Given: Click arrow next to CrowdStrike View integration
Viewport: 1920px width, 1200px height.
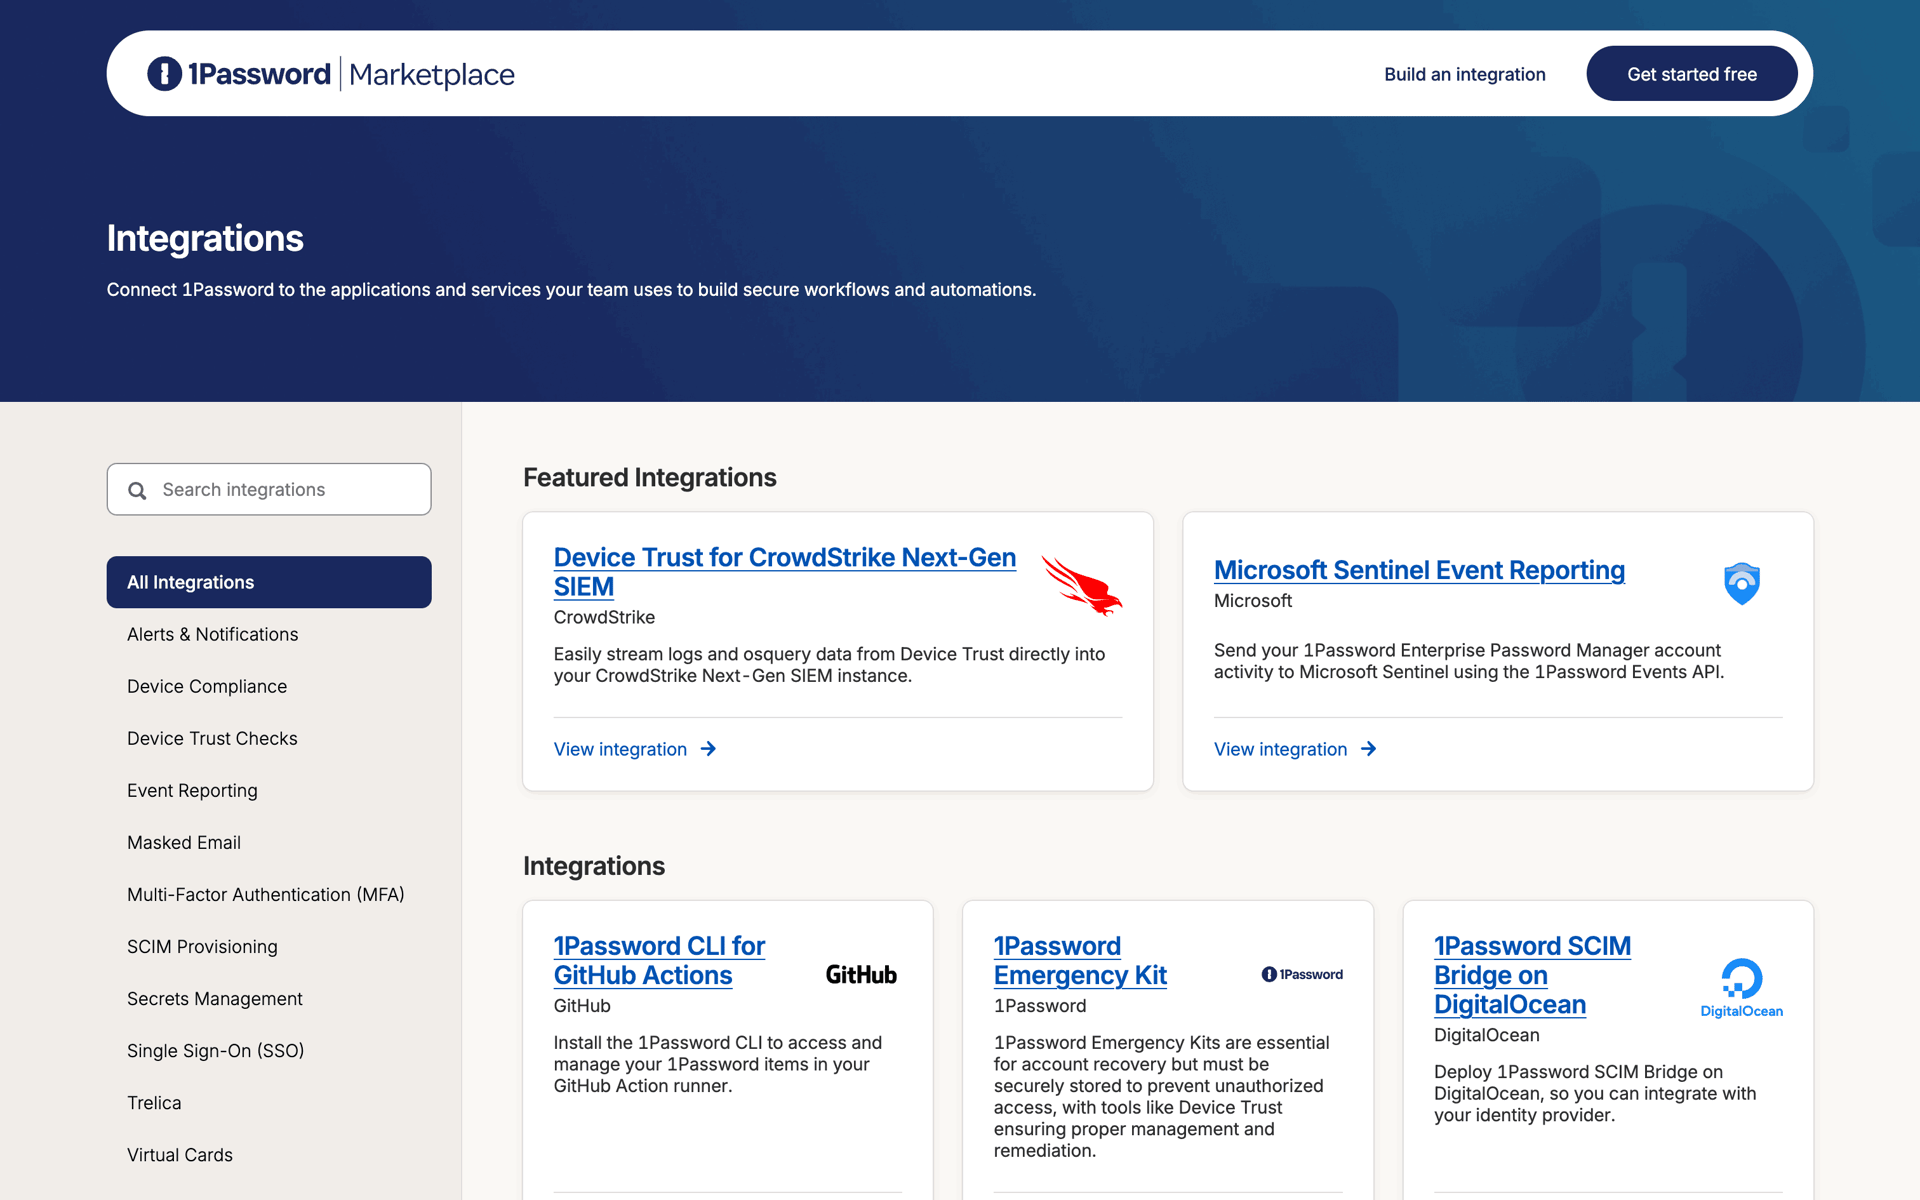Looking at the screenshot, I should [708, 749].
